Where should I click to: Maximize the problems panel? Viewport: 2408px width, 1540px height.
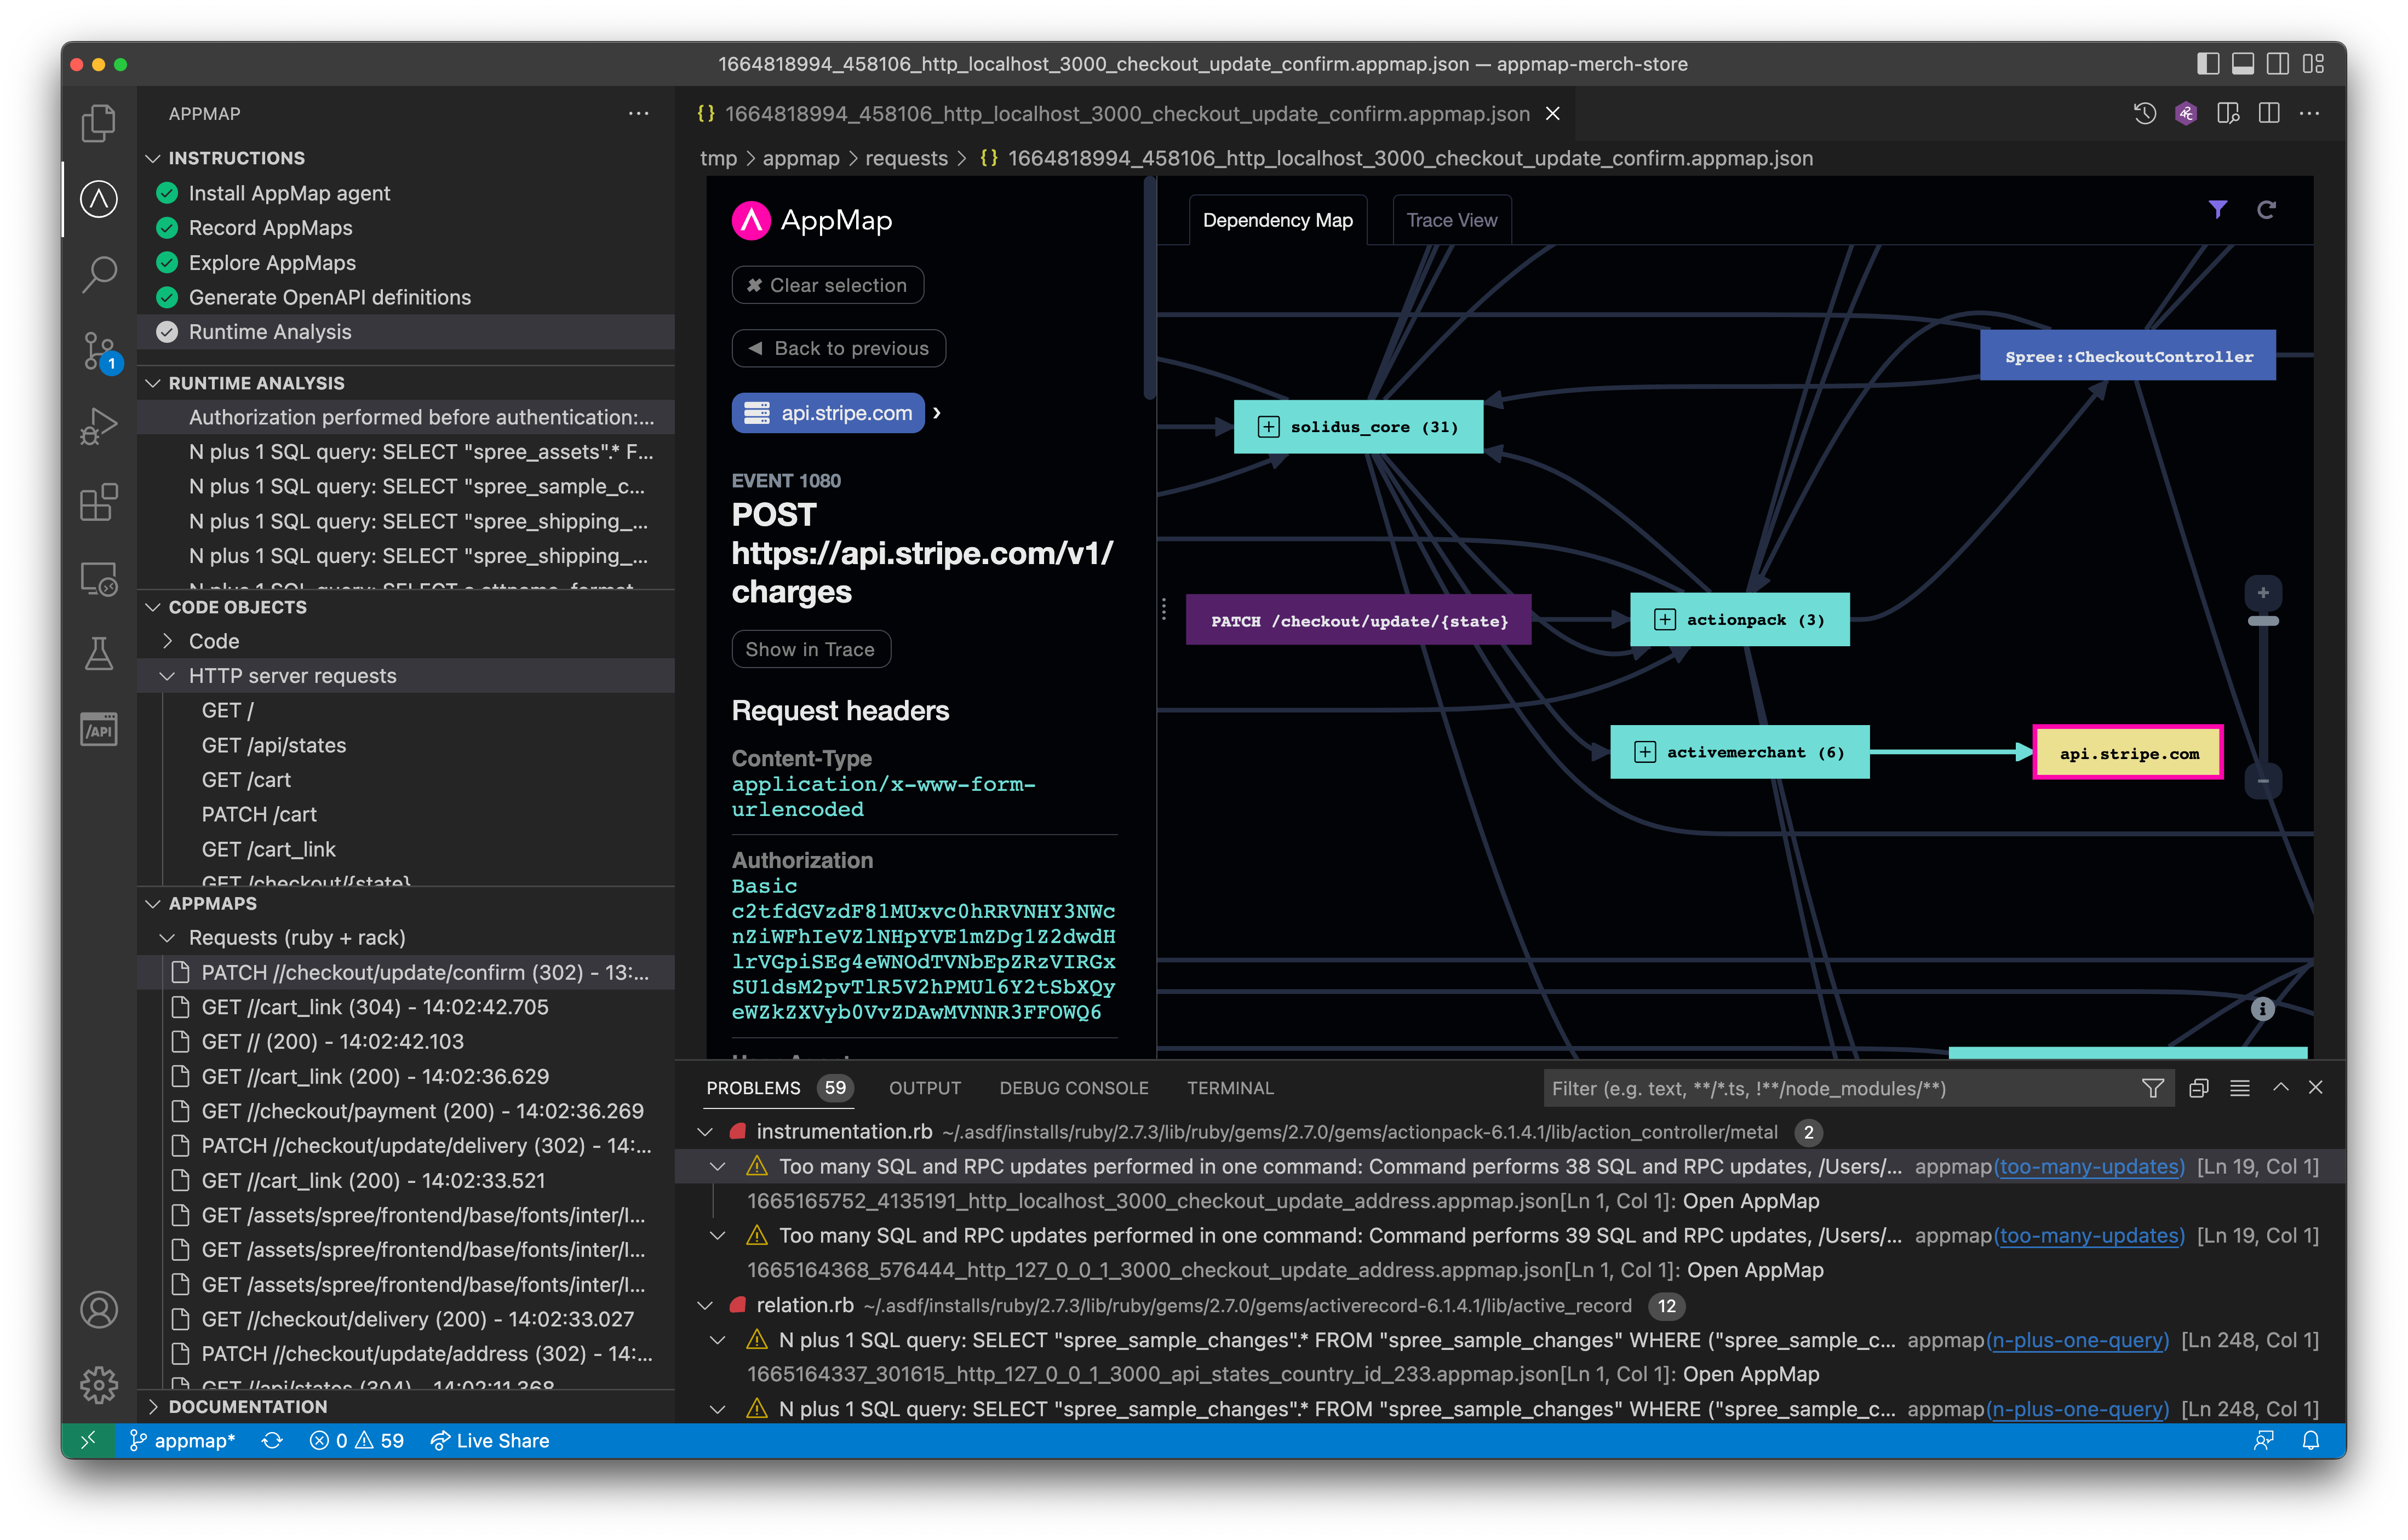click(x=2280, y=1088)
